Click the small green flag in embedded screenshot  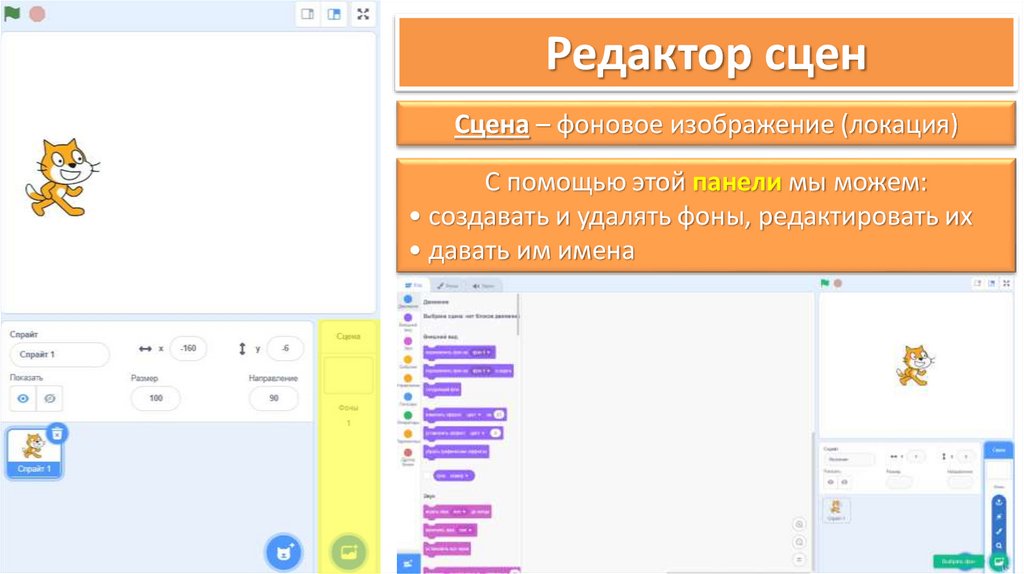tap(825, 283)
